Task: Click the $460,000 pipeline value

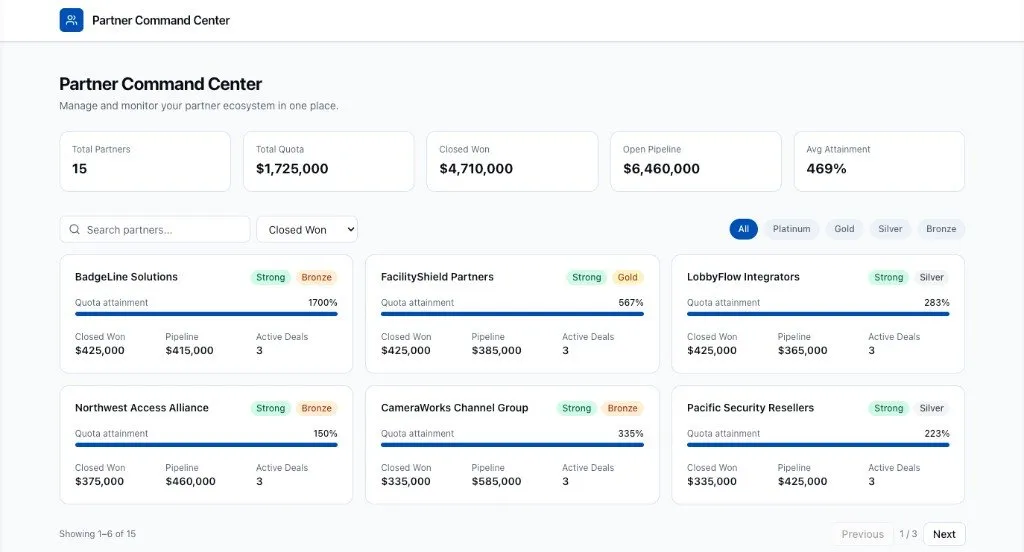Action: 190,481
